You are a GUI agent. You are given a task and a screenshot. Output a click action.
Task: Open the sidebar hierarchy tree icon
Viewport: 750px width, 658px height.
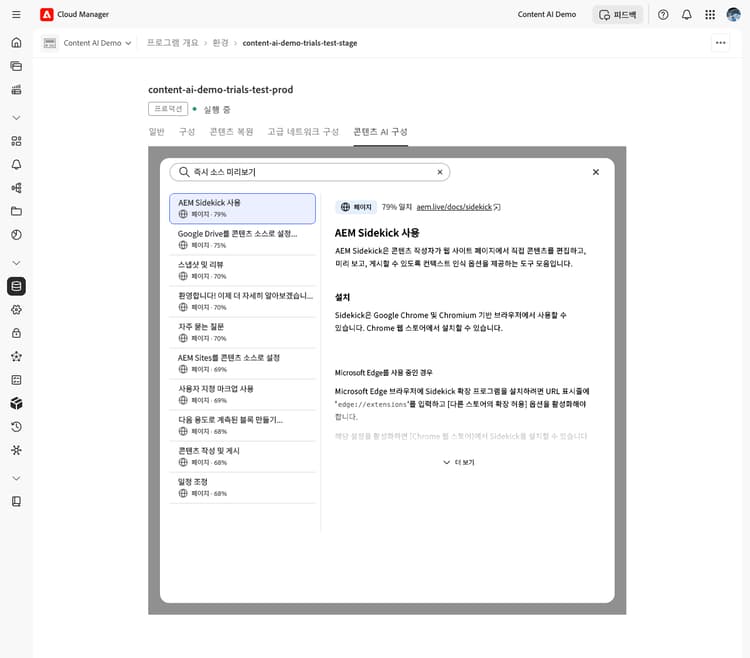point(16,188)
